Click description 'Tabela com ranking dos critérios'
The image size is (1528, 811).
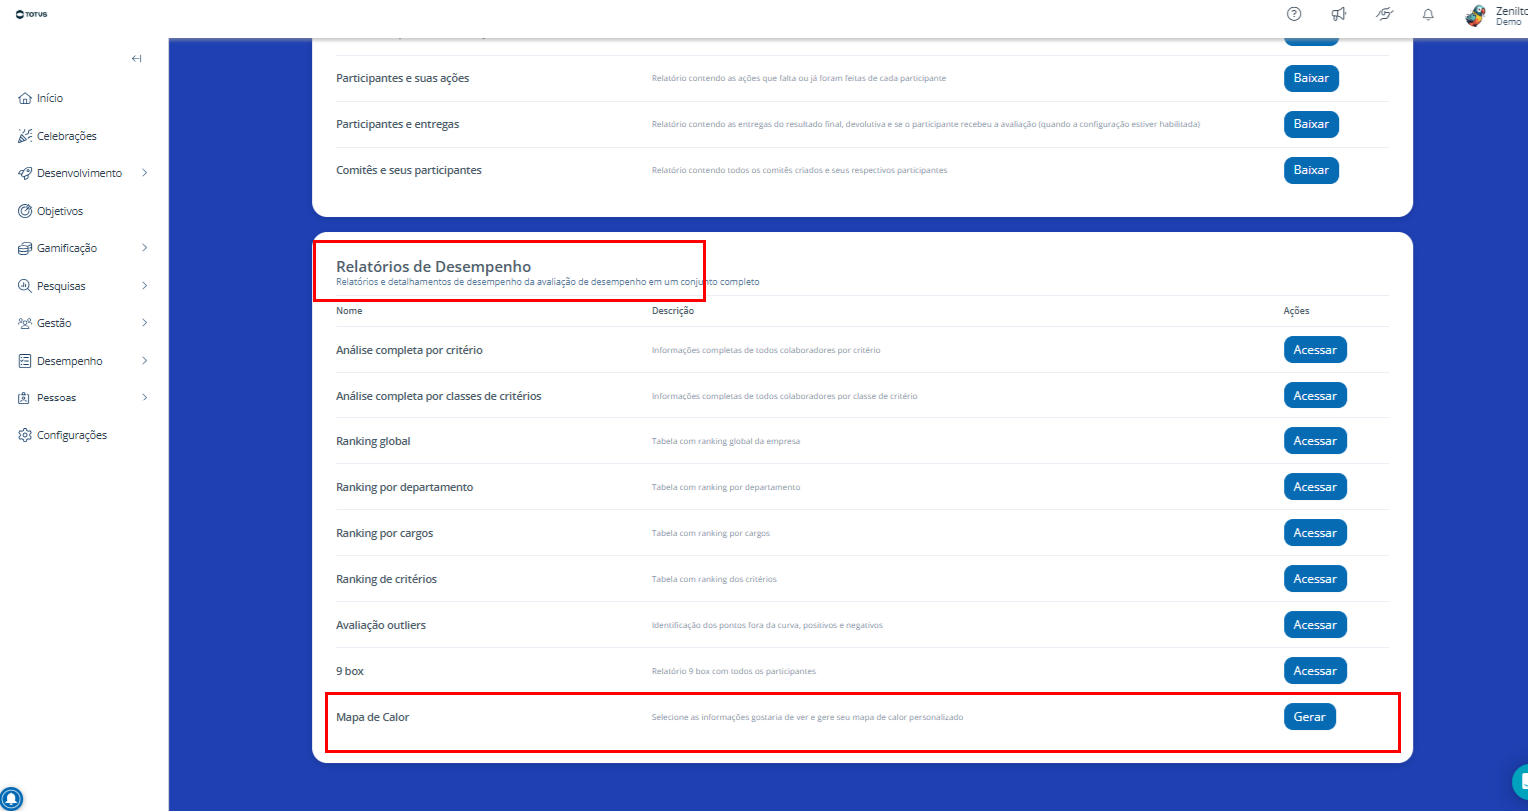coord(714,579)
